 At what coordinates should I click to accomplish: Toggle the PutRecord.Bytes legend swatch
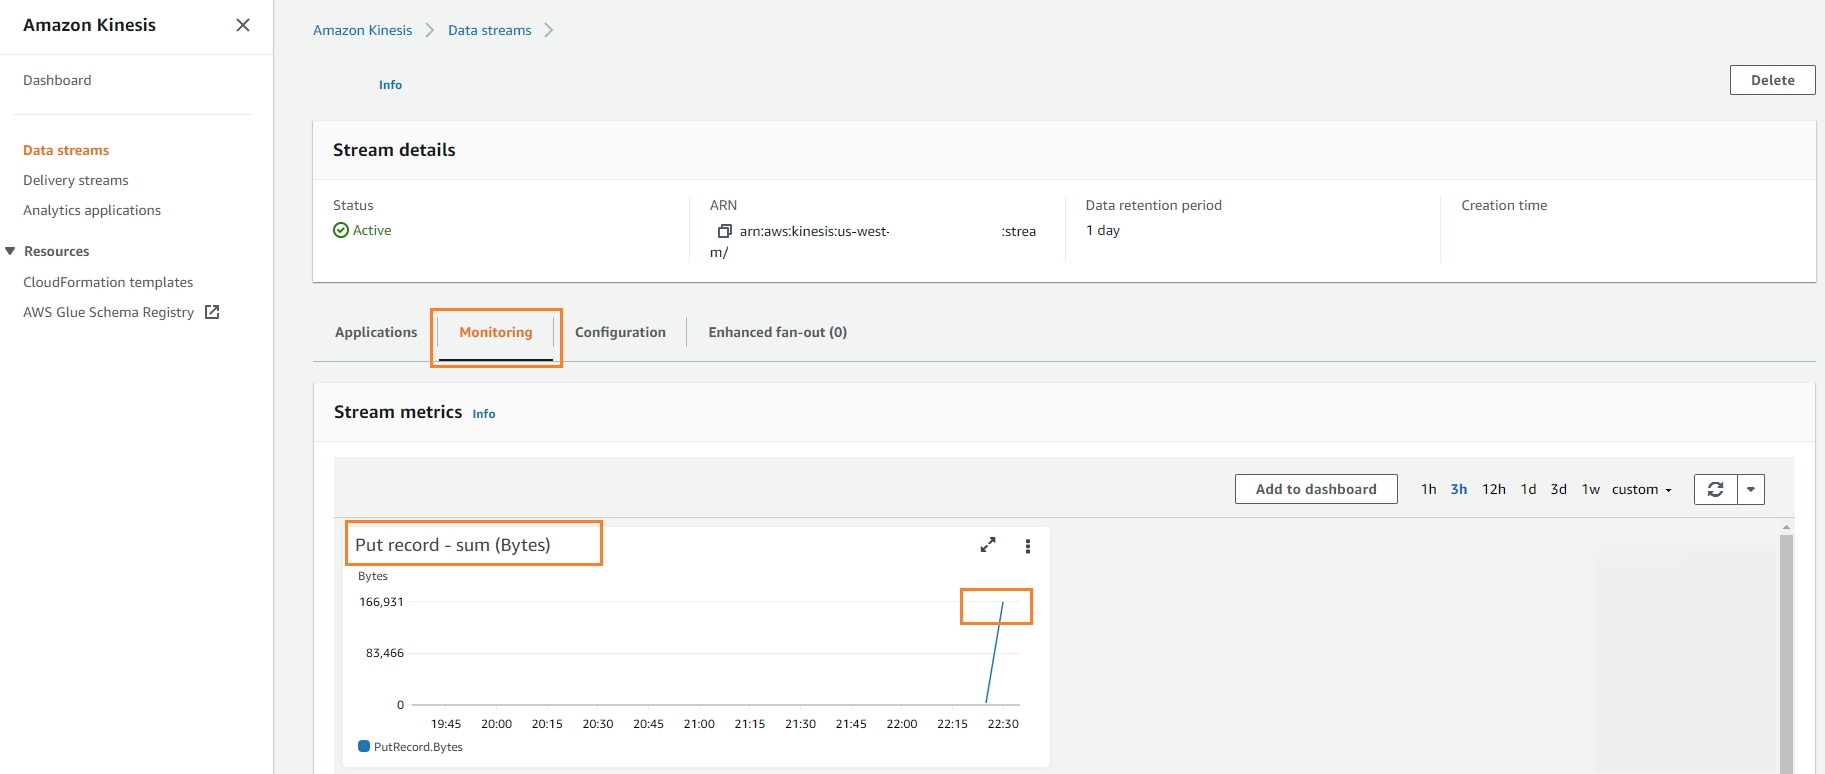click(364, 746)
